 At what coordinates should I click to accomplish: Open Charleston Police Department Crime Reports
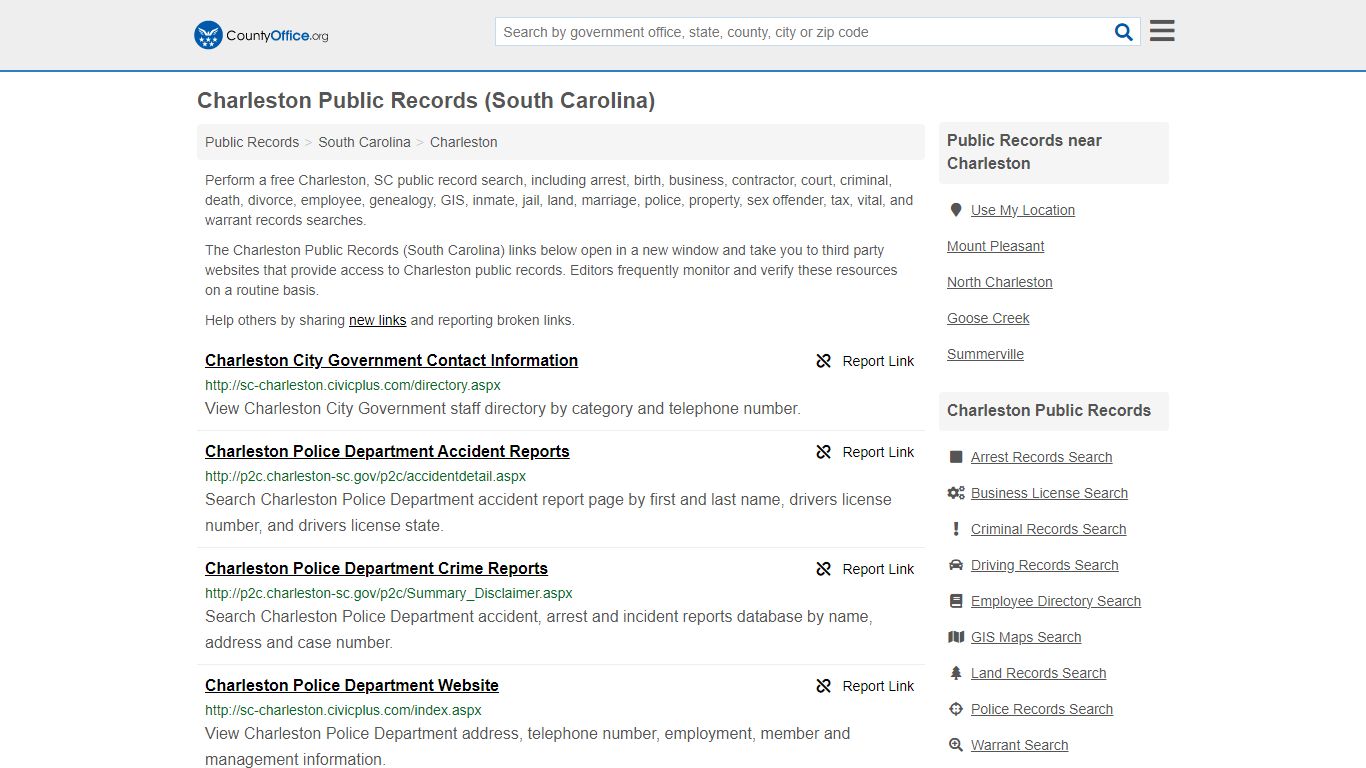tap(376, 568)
